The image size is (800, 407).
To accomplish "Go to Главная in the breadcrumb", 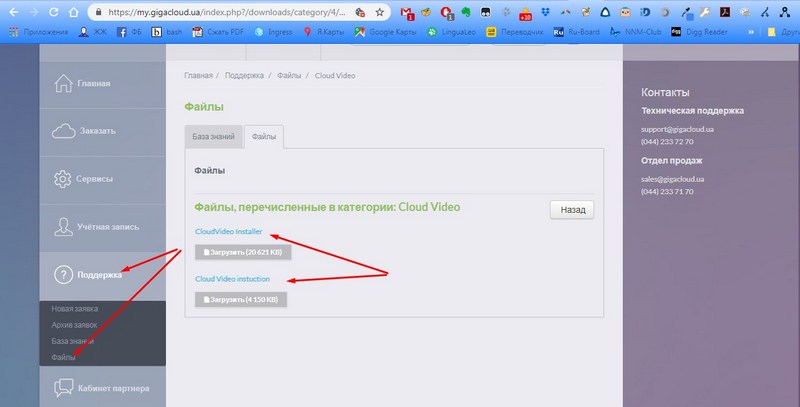I will click(x=198, y=75).
